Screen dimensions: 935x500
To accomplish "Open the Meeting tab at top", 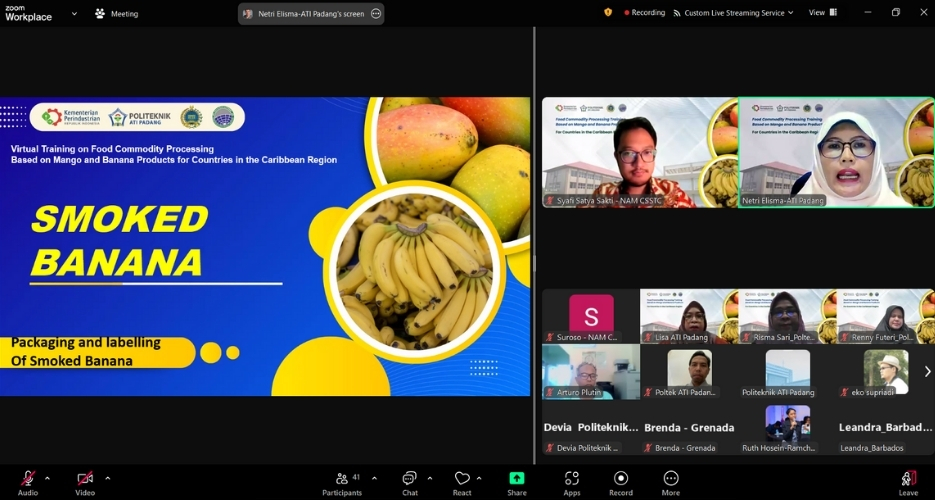I will (x=117, y=14).
